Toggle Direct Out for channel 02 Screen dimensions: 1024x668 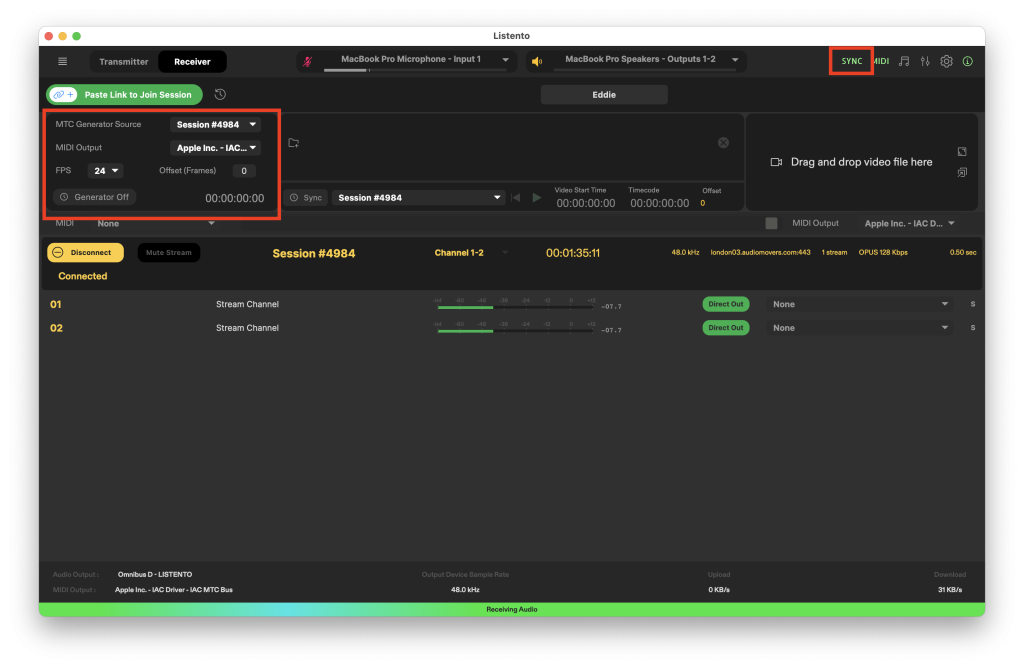[726, 327]
